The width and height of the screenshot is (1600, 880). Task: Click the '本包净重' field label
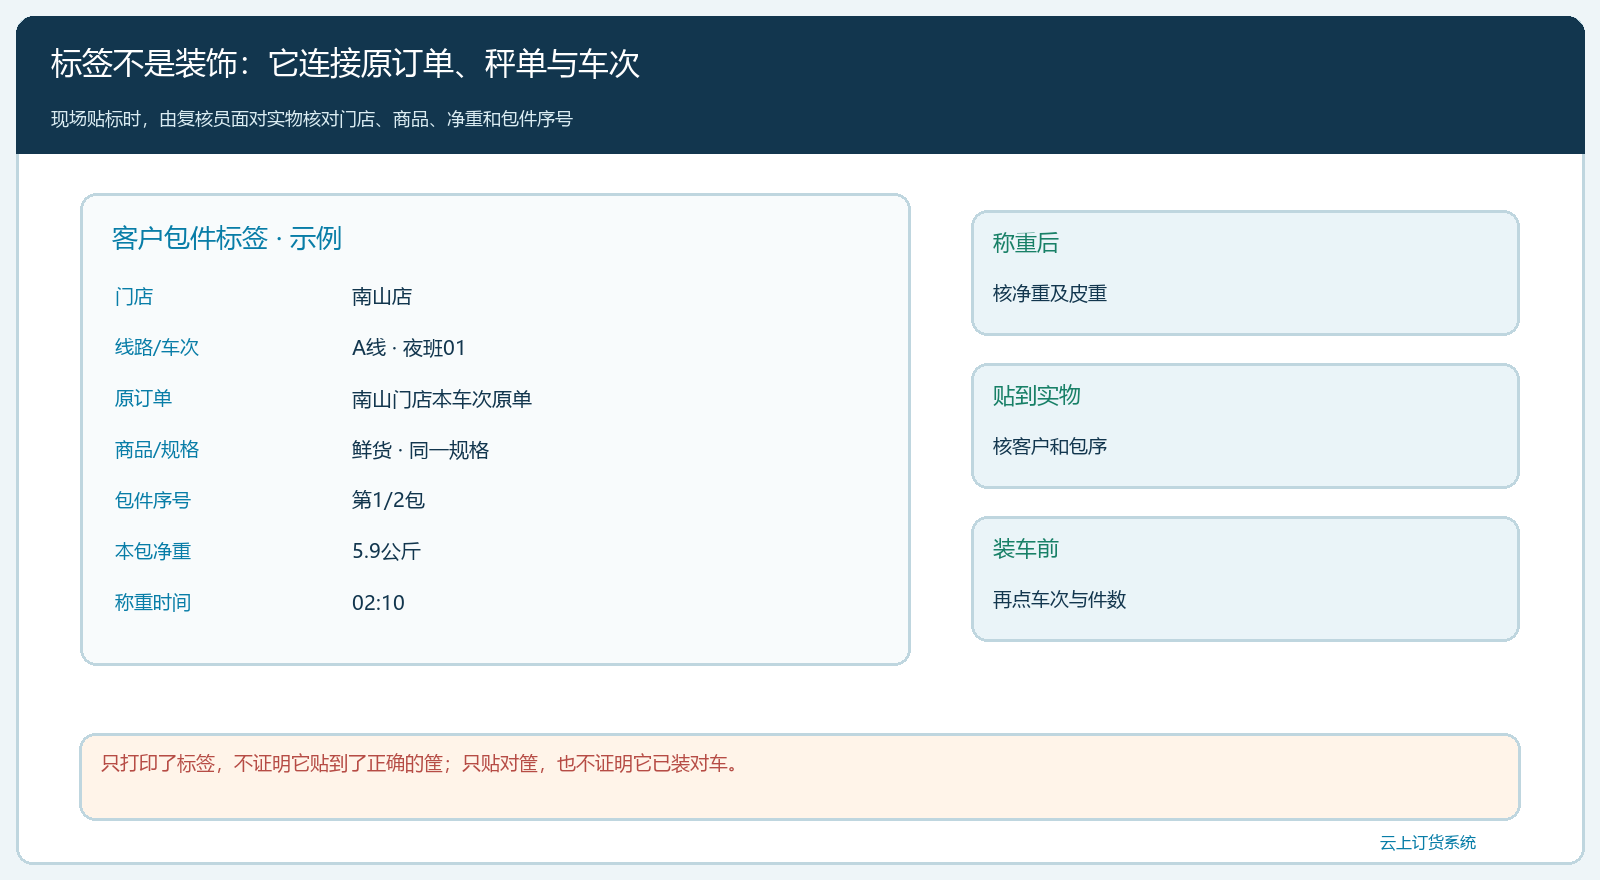pos(153,551)
